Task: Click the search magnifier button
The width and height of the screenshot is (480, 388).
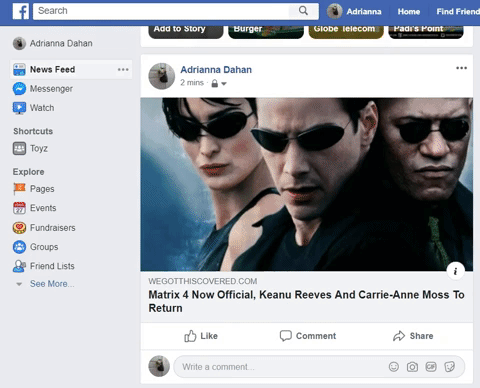Action: (x=303, y=11)
